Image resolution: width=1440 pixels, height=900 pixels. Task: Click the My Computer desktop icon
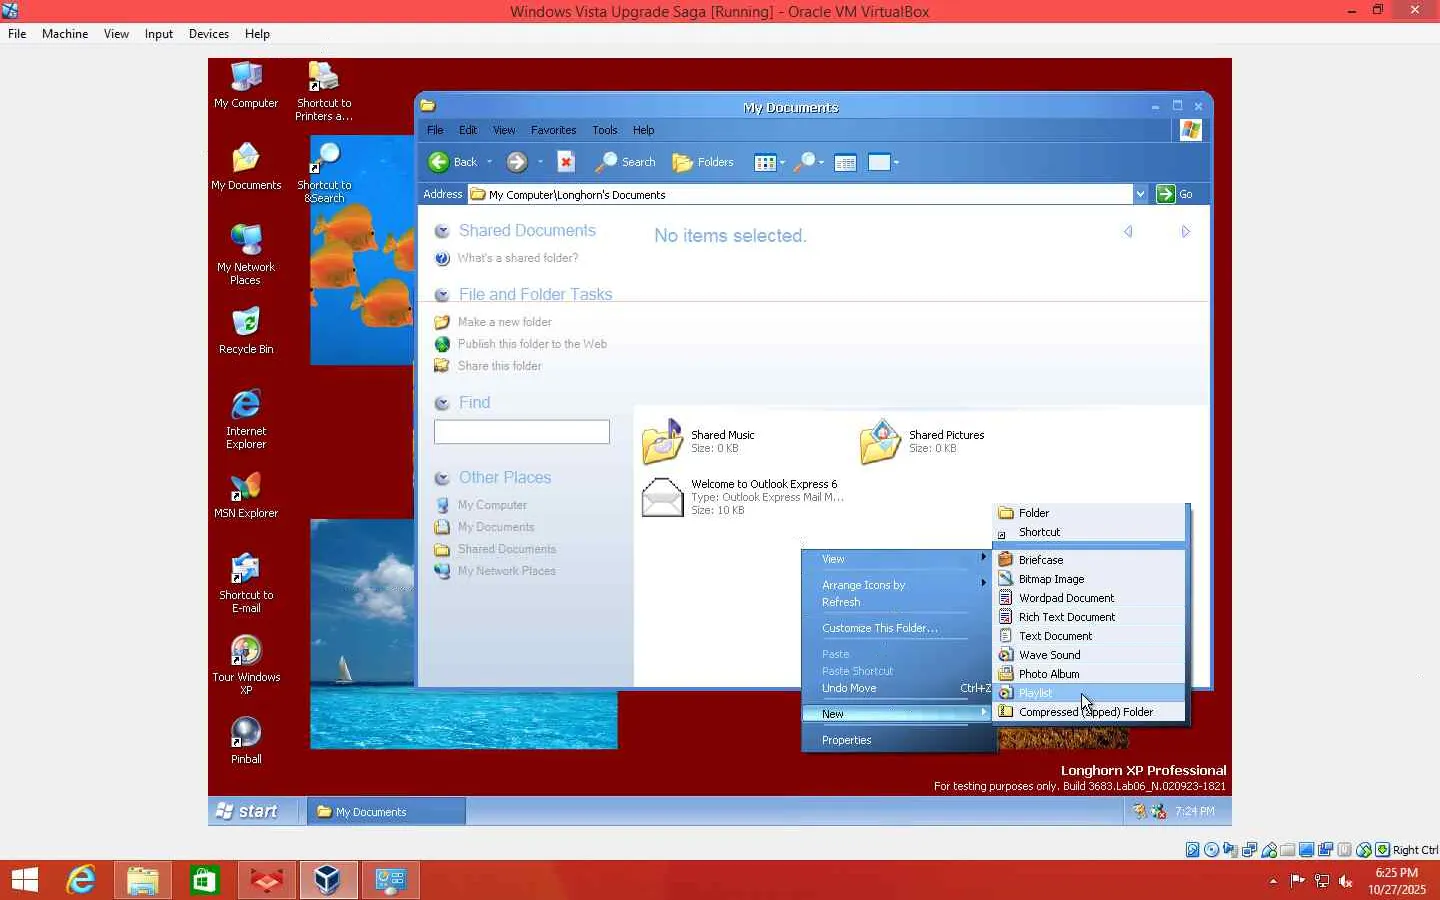tap(246, 85)
